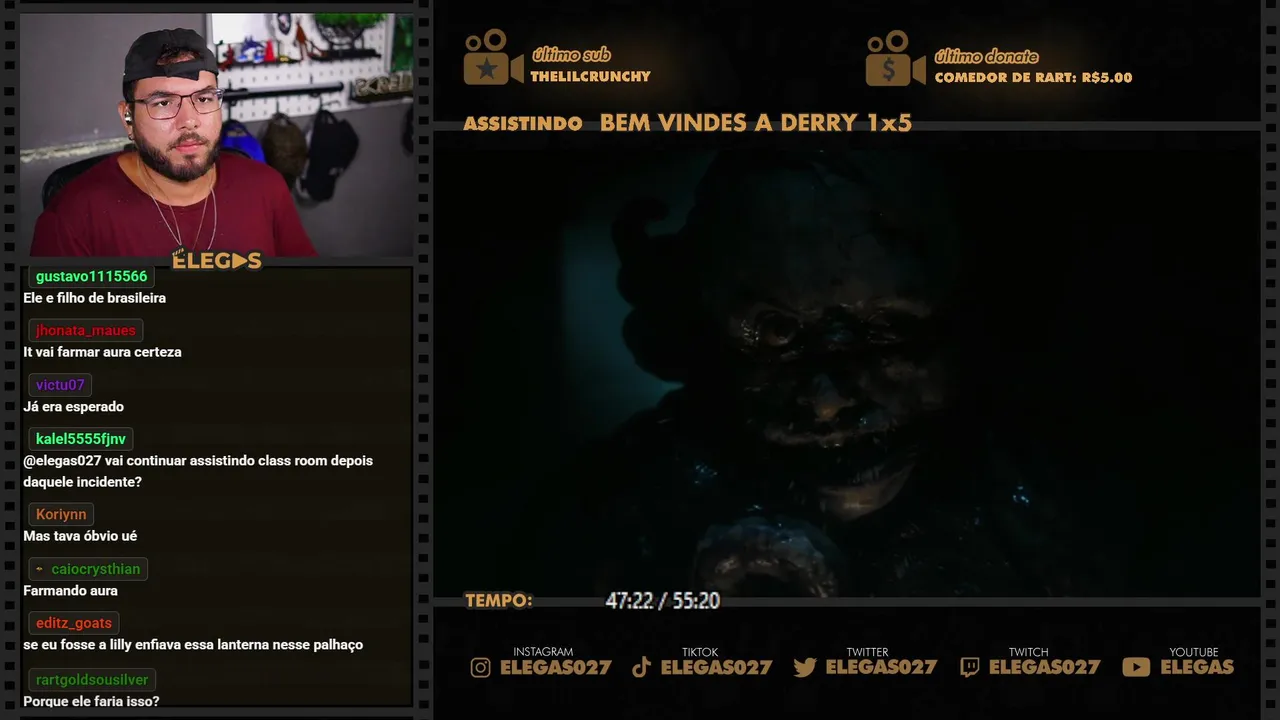Viewport: 1280px width, 720px height.
Task: Click message 'Farmando aura'
Action: click(70, 591)
